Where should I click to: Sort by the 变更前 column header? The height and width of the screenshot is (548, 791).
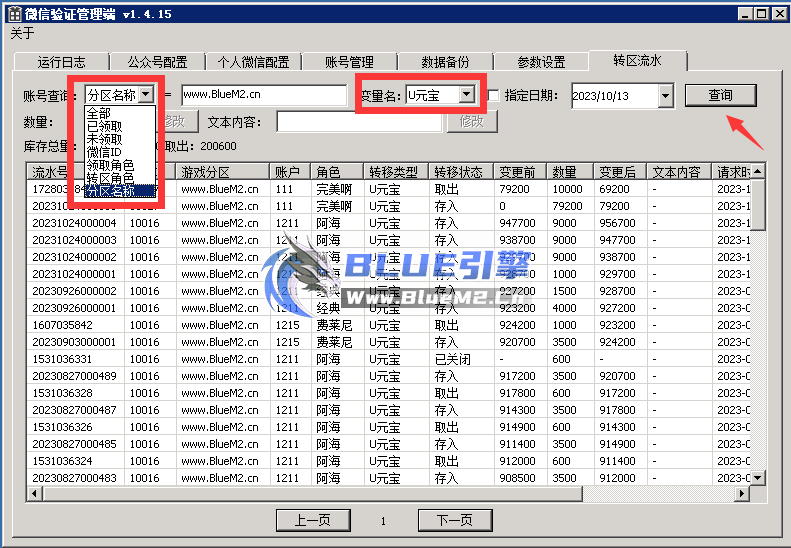(521, 172)
